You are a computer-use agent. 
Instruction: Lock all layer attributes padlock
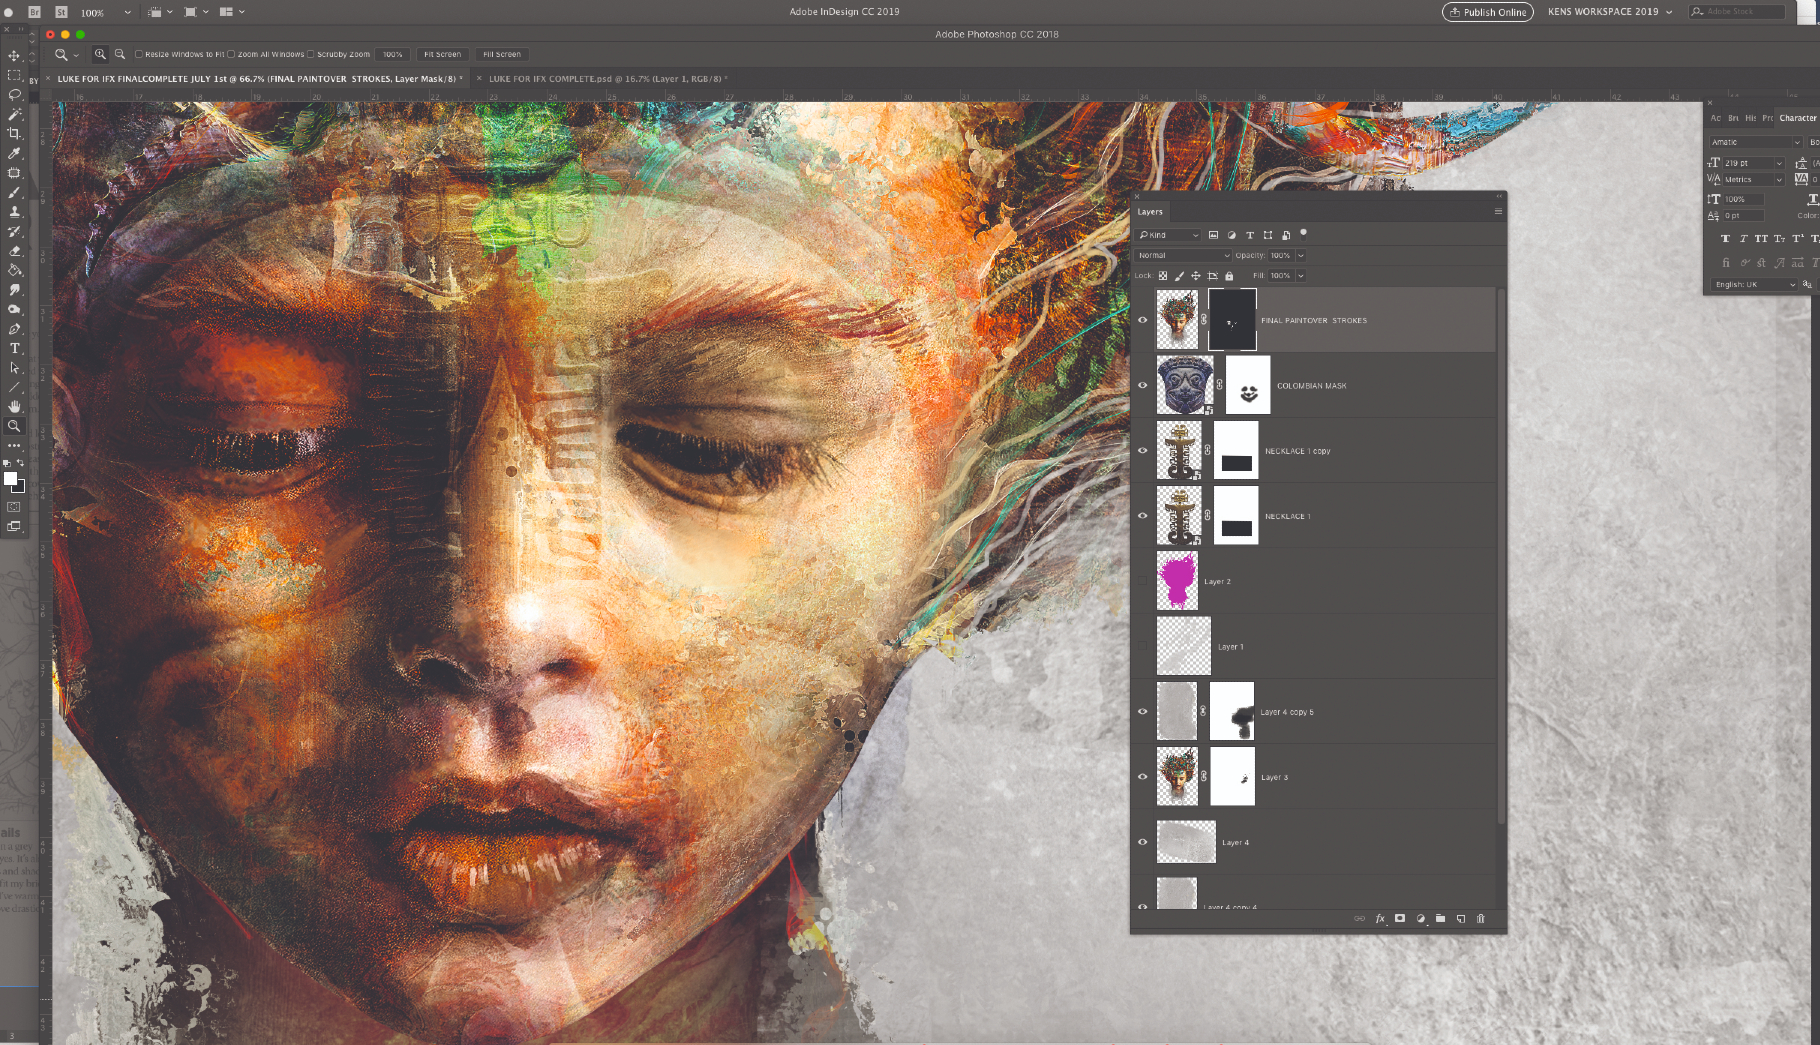(1229, 276)
